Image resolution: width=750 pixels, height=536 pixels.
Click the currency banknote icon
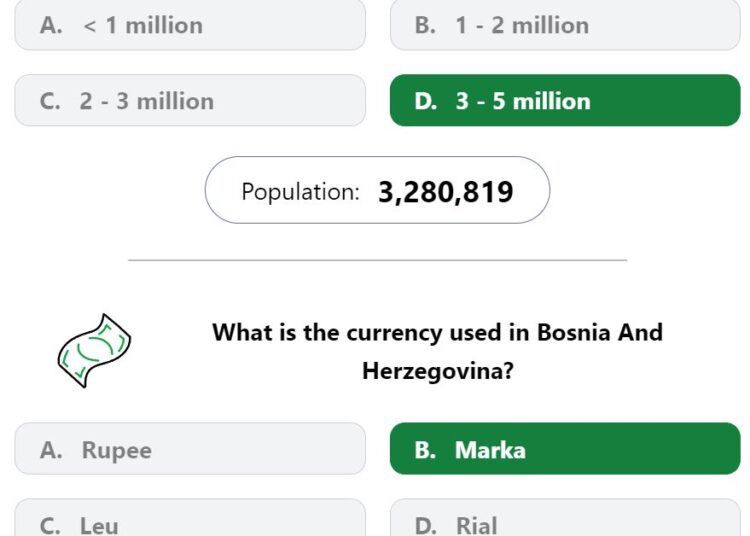94,350
